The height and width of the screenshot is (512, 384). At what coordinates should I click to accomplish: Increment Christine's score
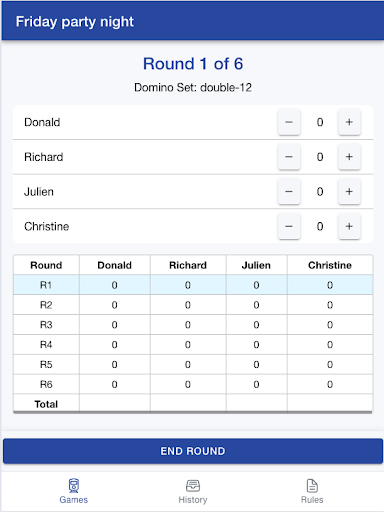(349, 226)
